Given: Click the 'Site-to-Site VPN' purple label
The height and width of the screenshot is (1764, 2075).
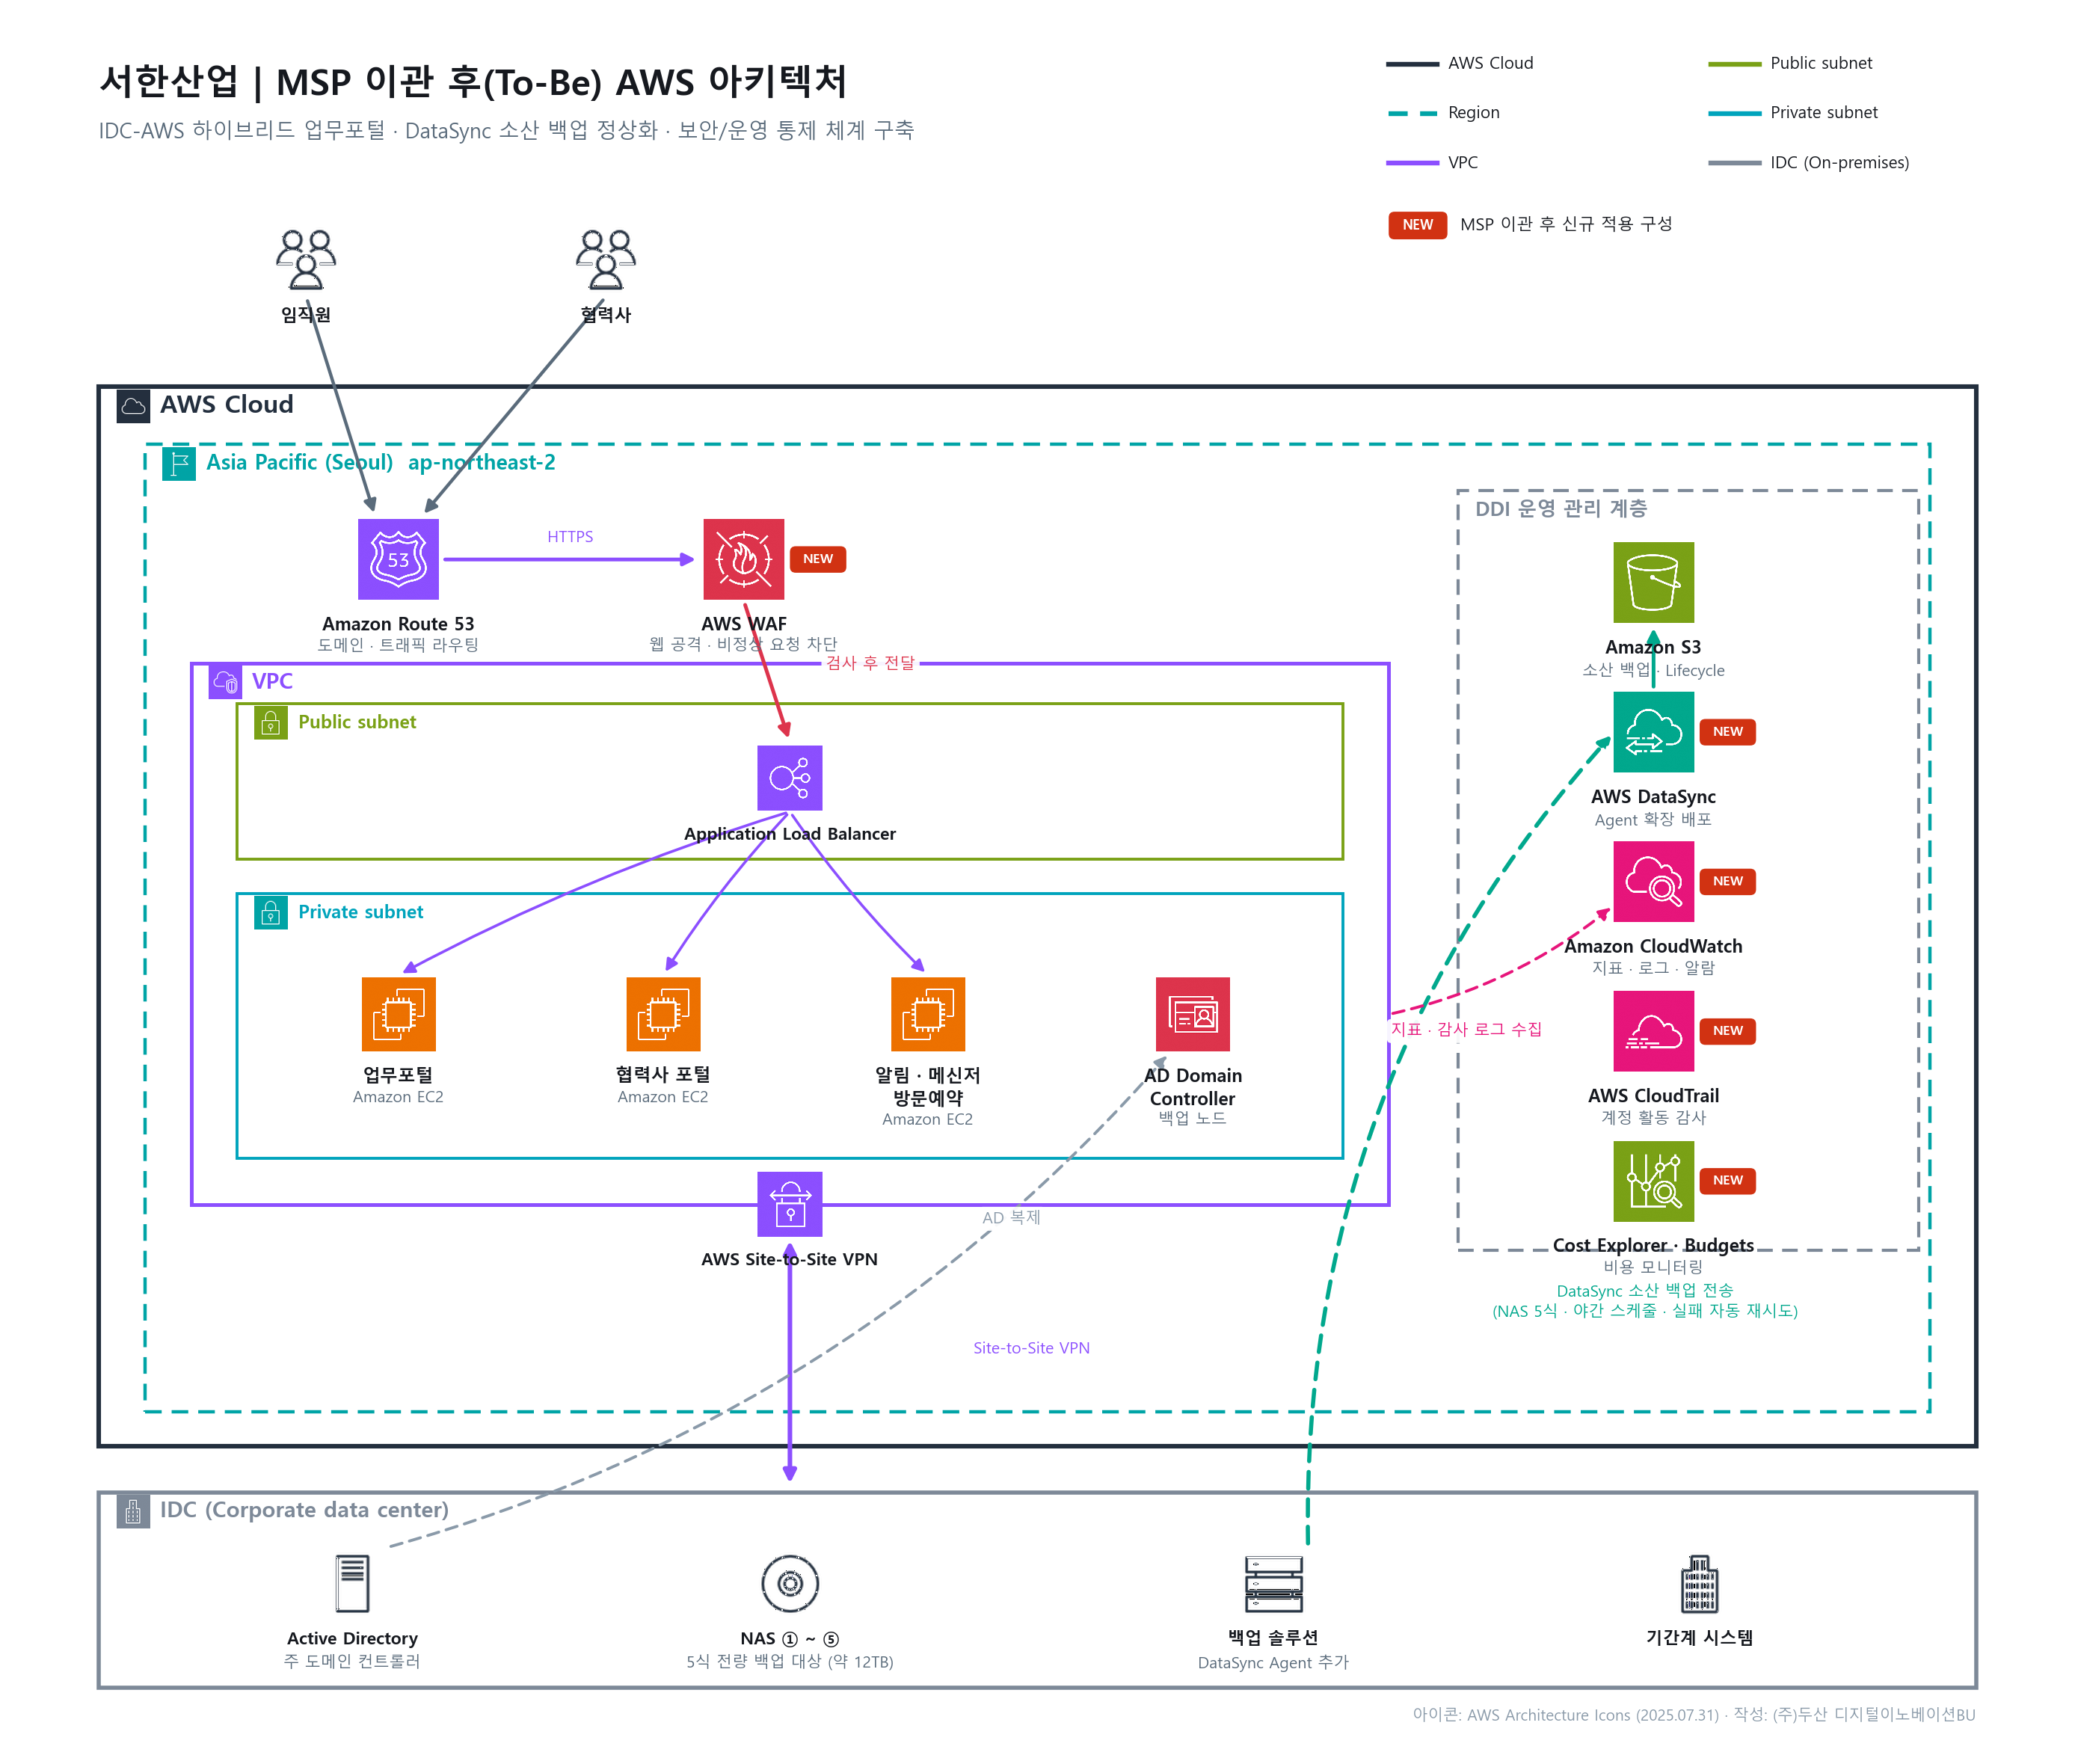Looking at the screenshot, I should point(1031,1348).
